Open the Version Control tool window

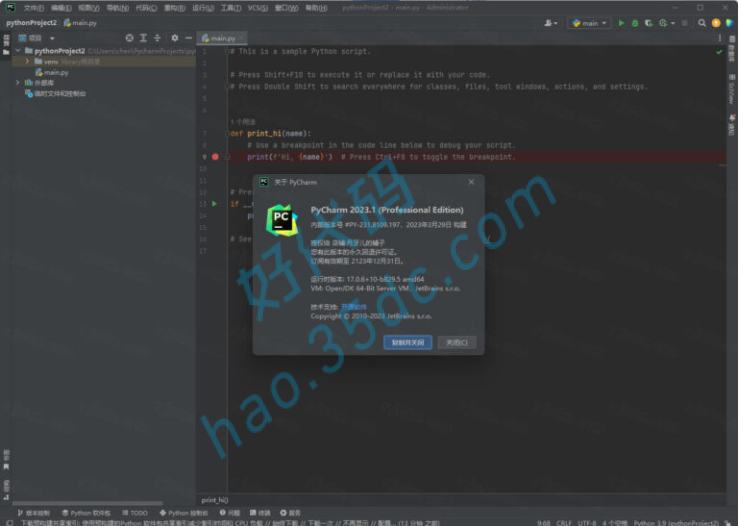(x=34, y=513)
